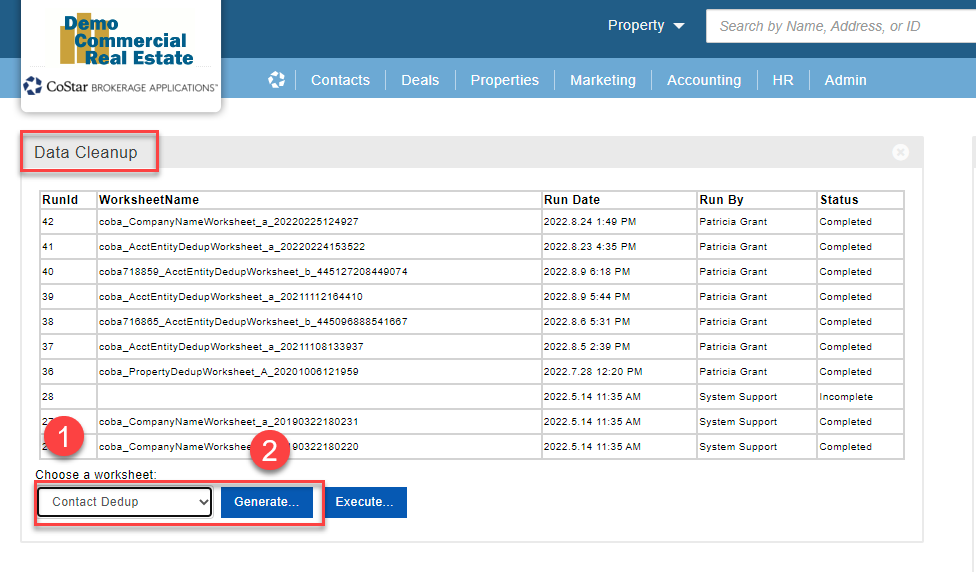Close the Data Cleanup panel
Screen dimensions: 976x572
pos(900,152)
